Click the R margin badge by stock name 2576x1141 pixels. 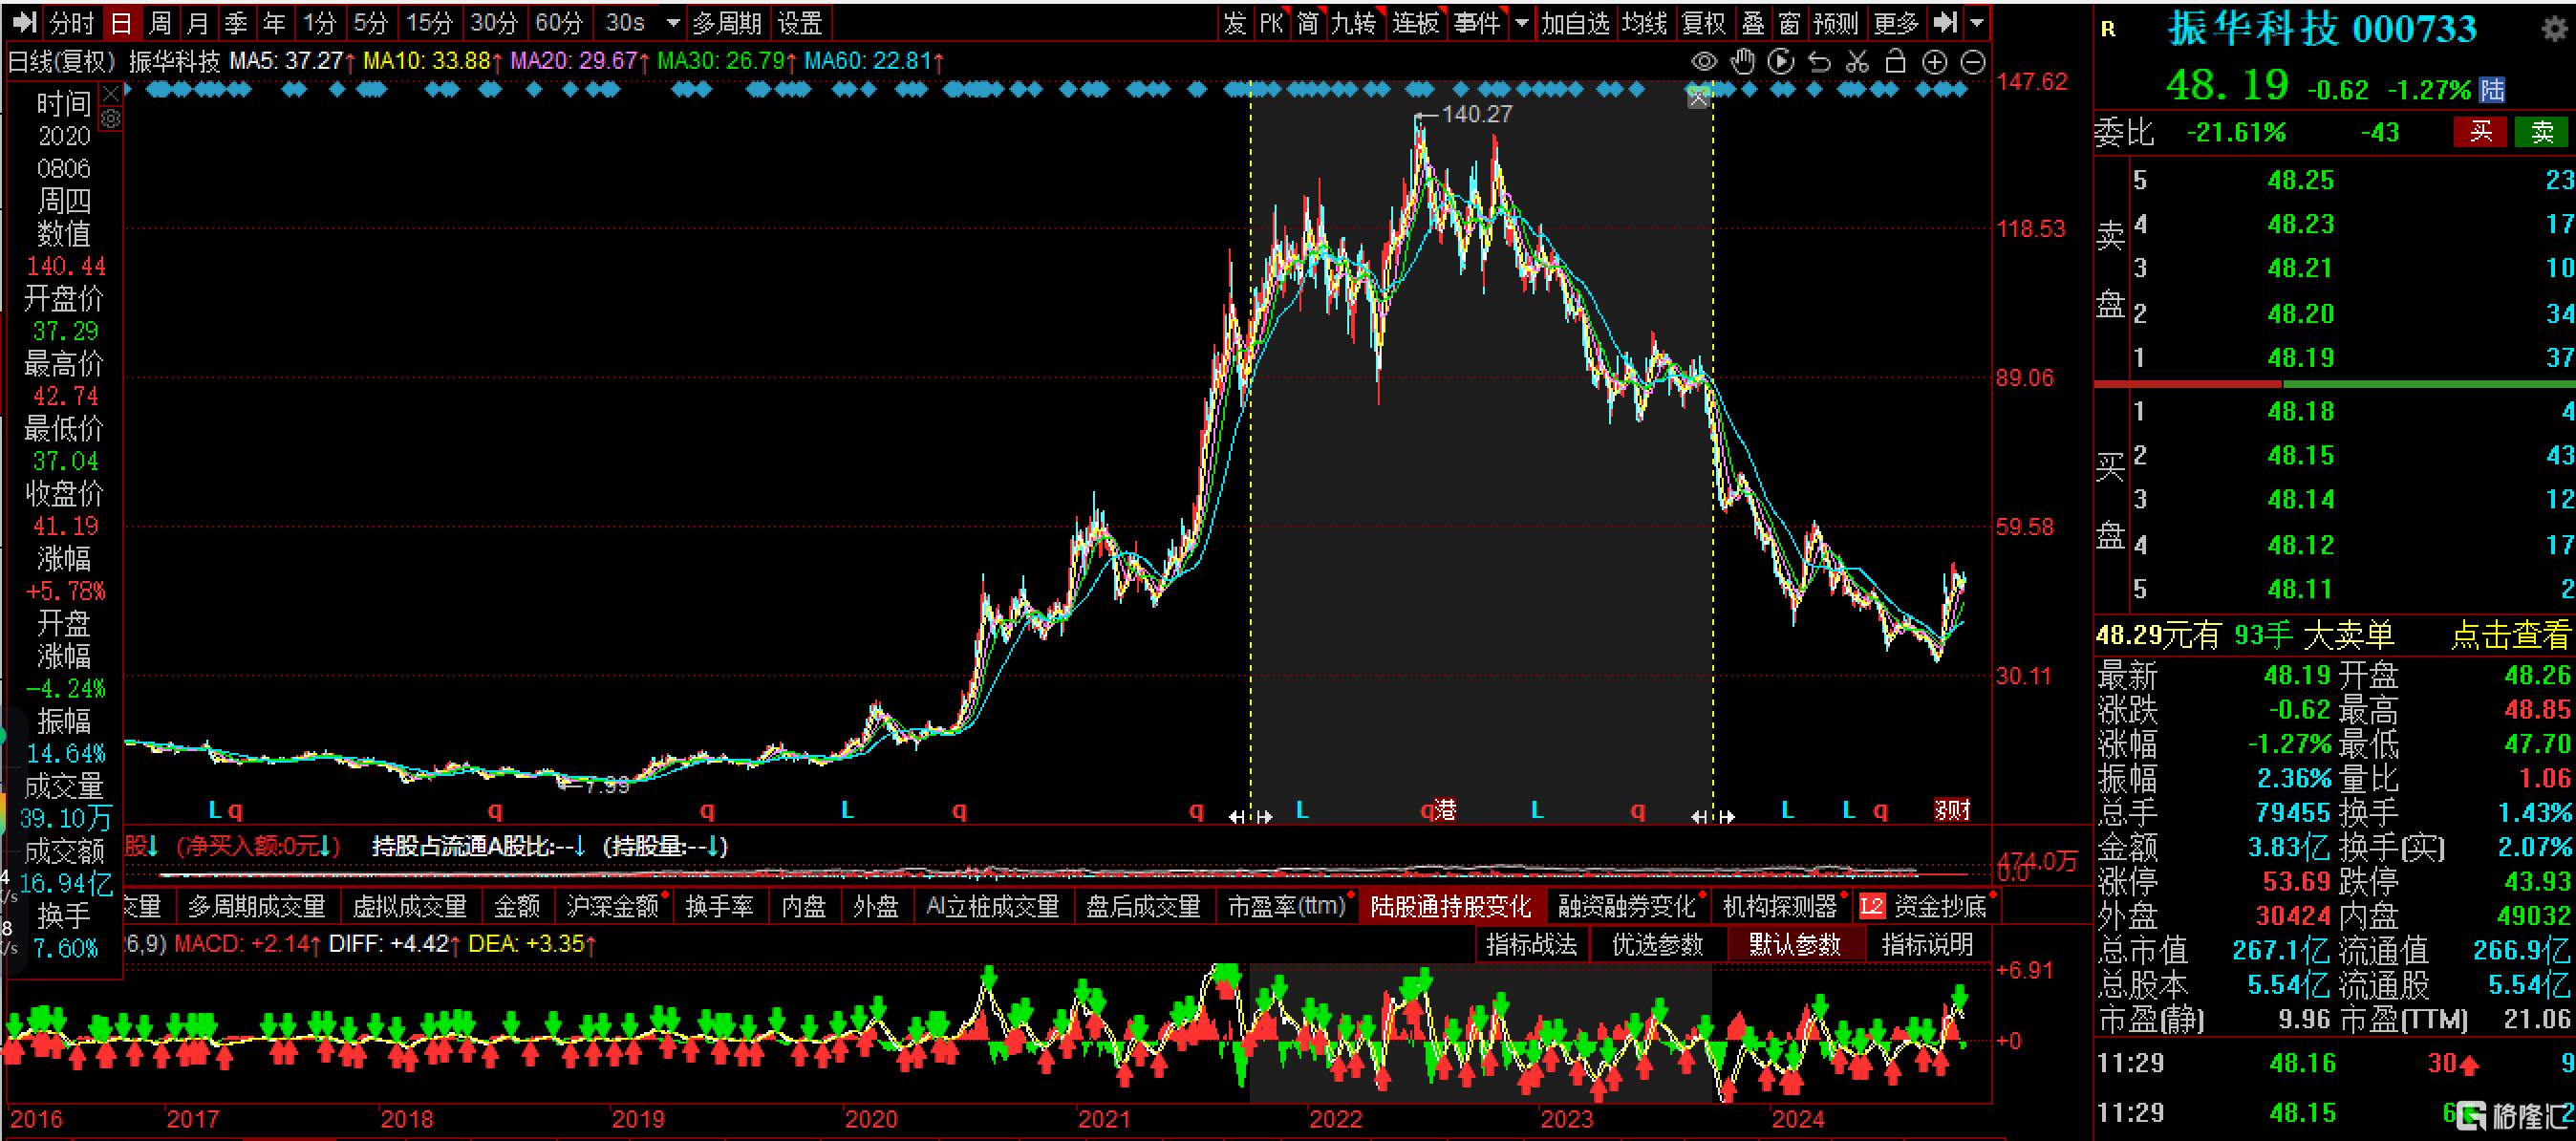click(x=2108, y=29)
